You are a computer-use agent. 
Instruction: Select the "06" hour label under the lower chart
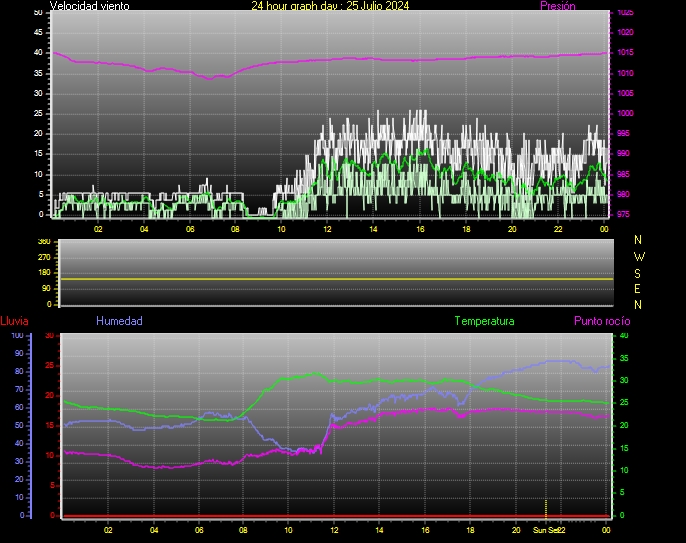click(199, 530)
